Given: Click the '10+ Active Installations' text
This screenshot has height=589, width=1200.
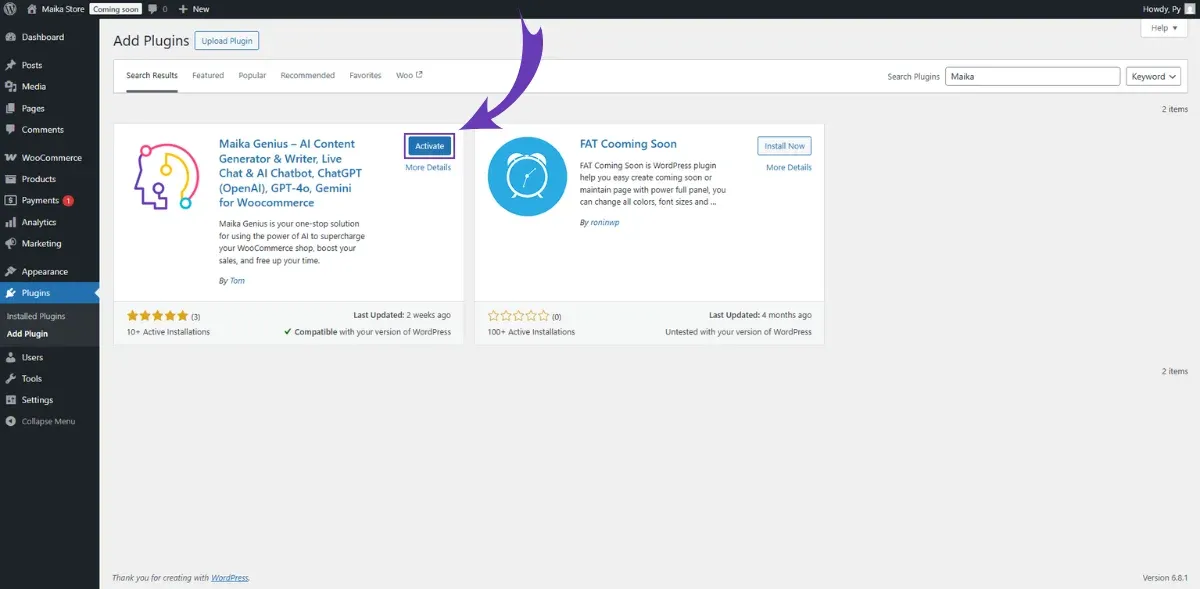Looking at the screenshot, I should click(169, 332).
